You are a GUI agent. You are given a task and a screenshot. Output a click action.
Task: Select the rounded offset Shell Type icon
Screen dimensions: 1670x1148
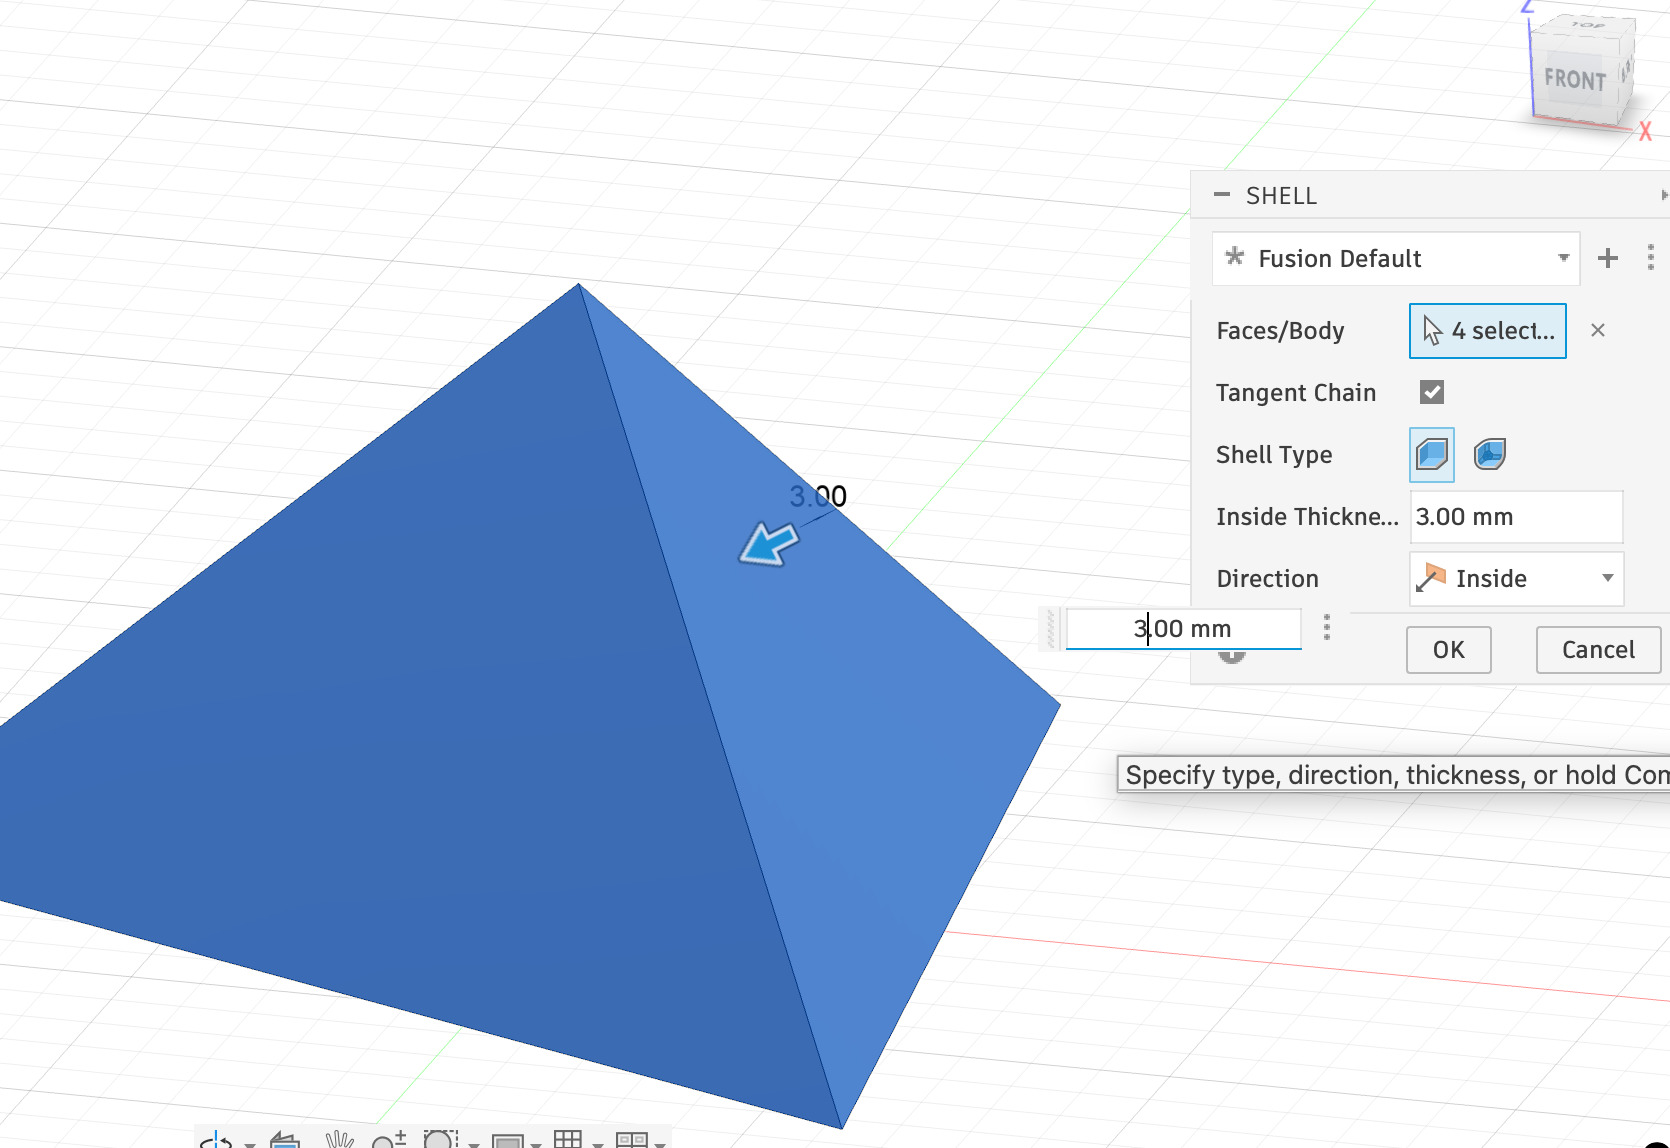click(1490, 455)
